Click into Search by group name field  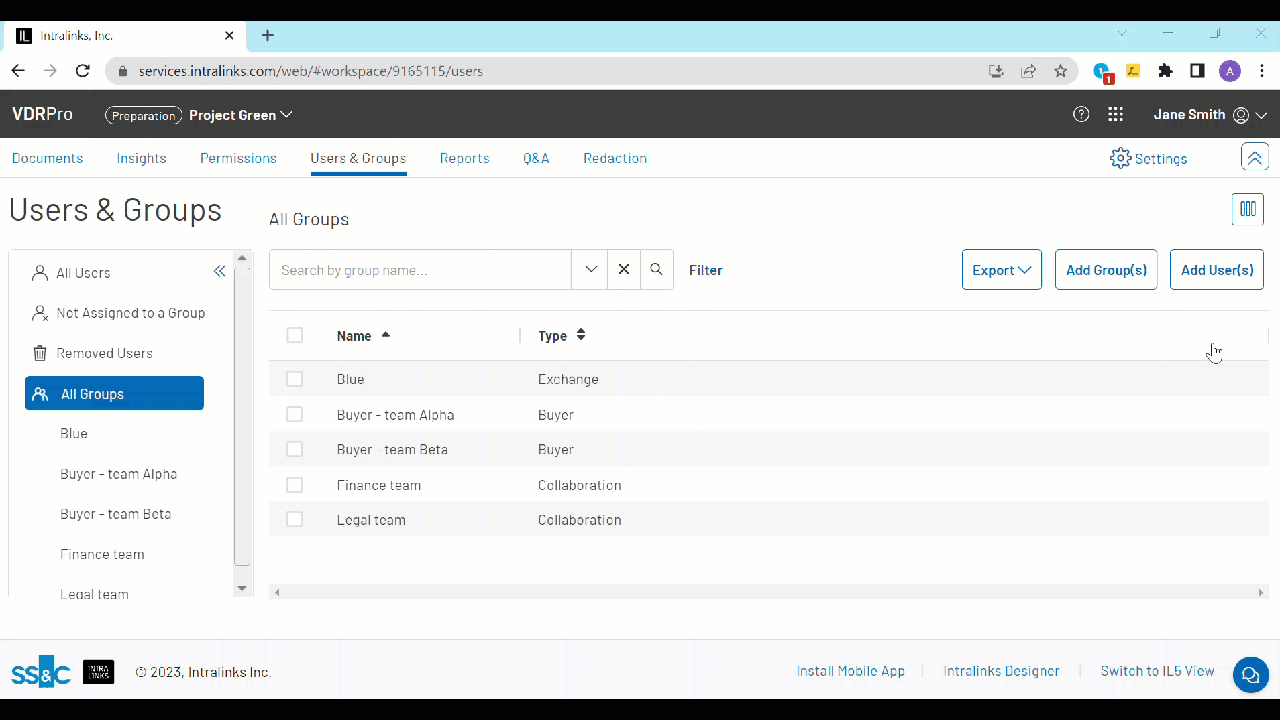pyautogui.click(x=420, y=270)
